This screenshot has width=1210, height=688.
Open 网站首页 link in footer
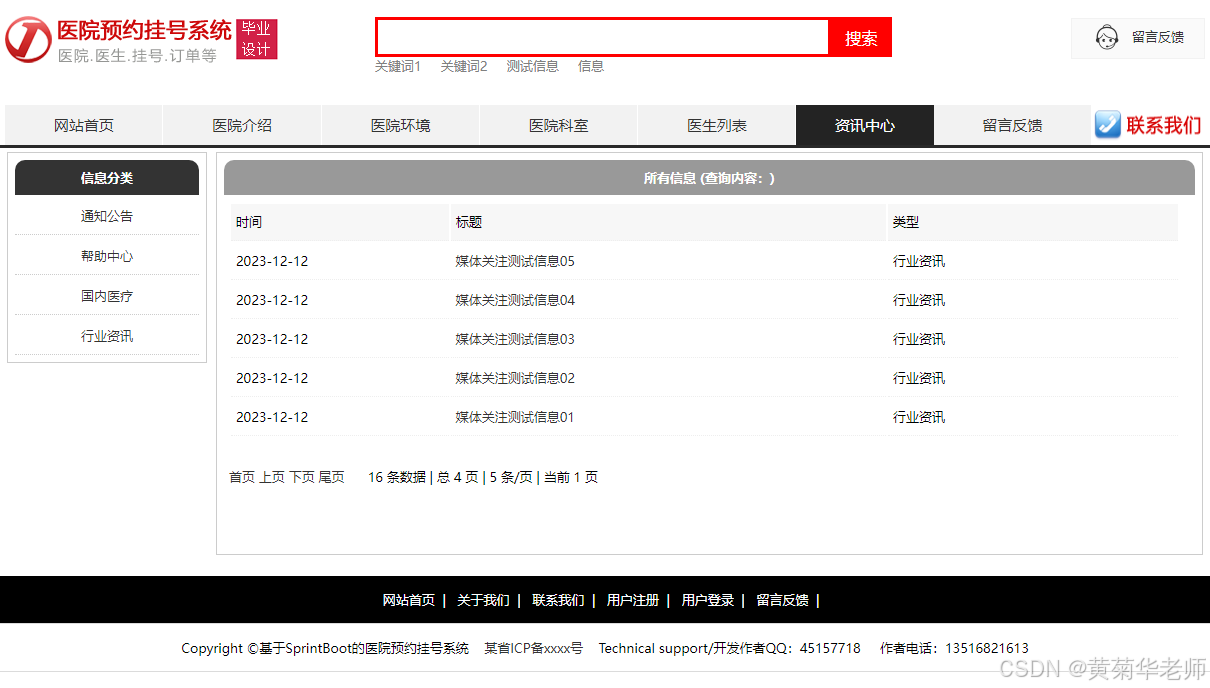[x=409, y=600]
